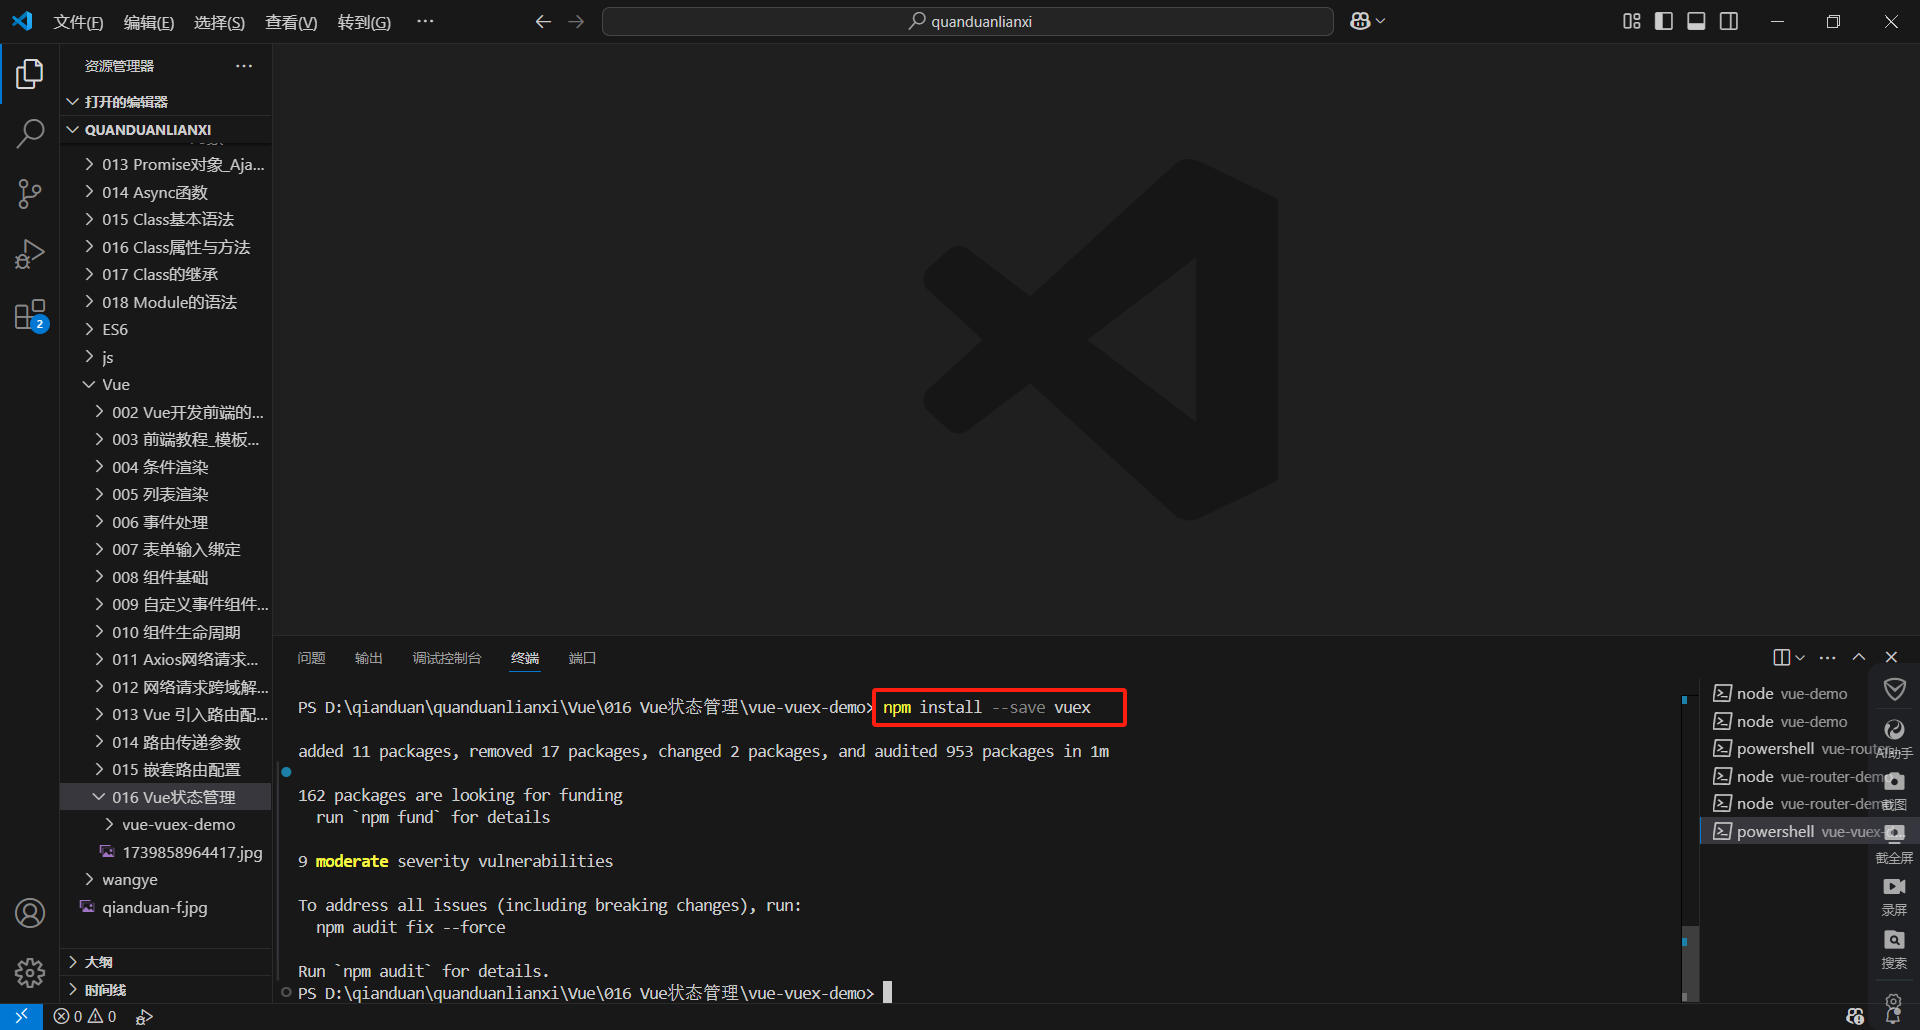Viewport: 1920px width, 1030px height.
Task: Click the 搜索 floating search tool
Action: point(1894,949)
